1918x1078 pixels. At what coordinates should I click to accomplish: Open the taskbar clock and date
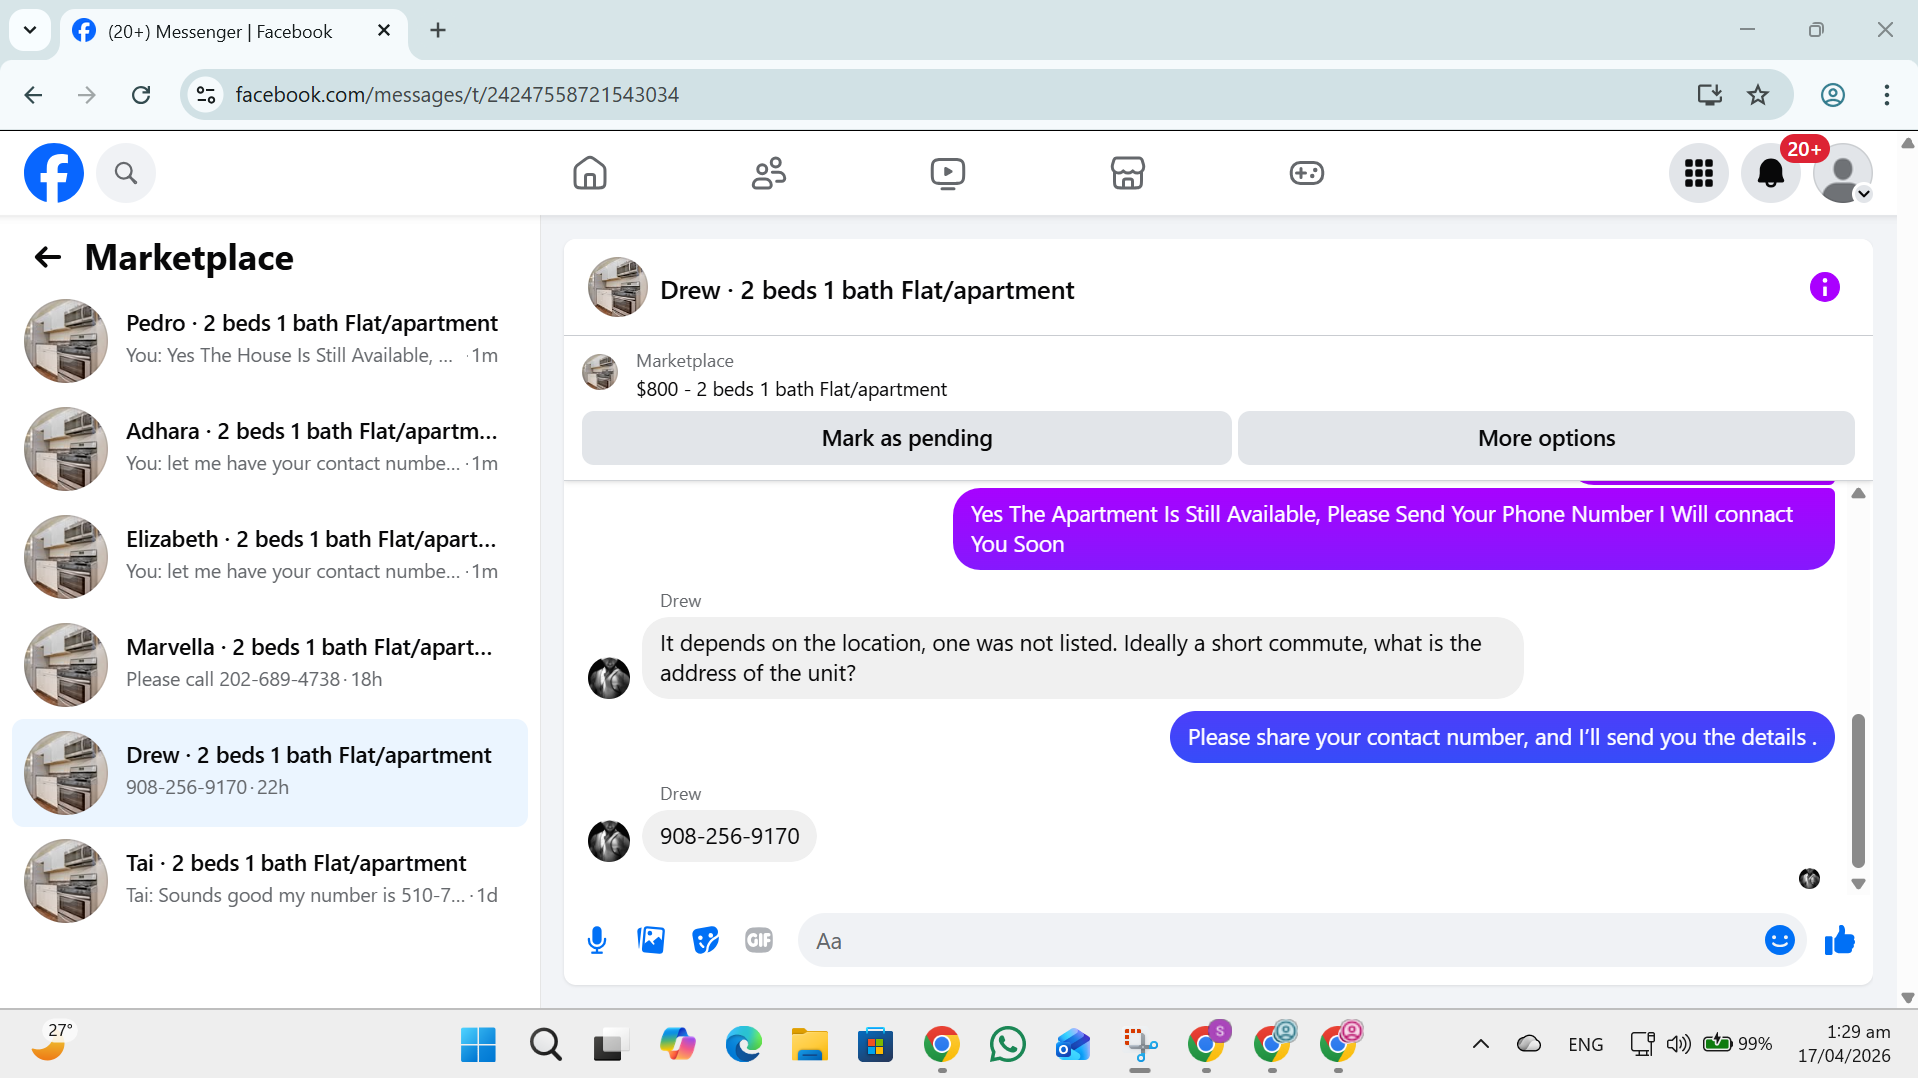click(x=1844, y=1044)
